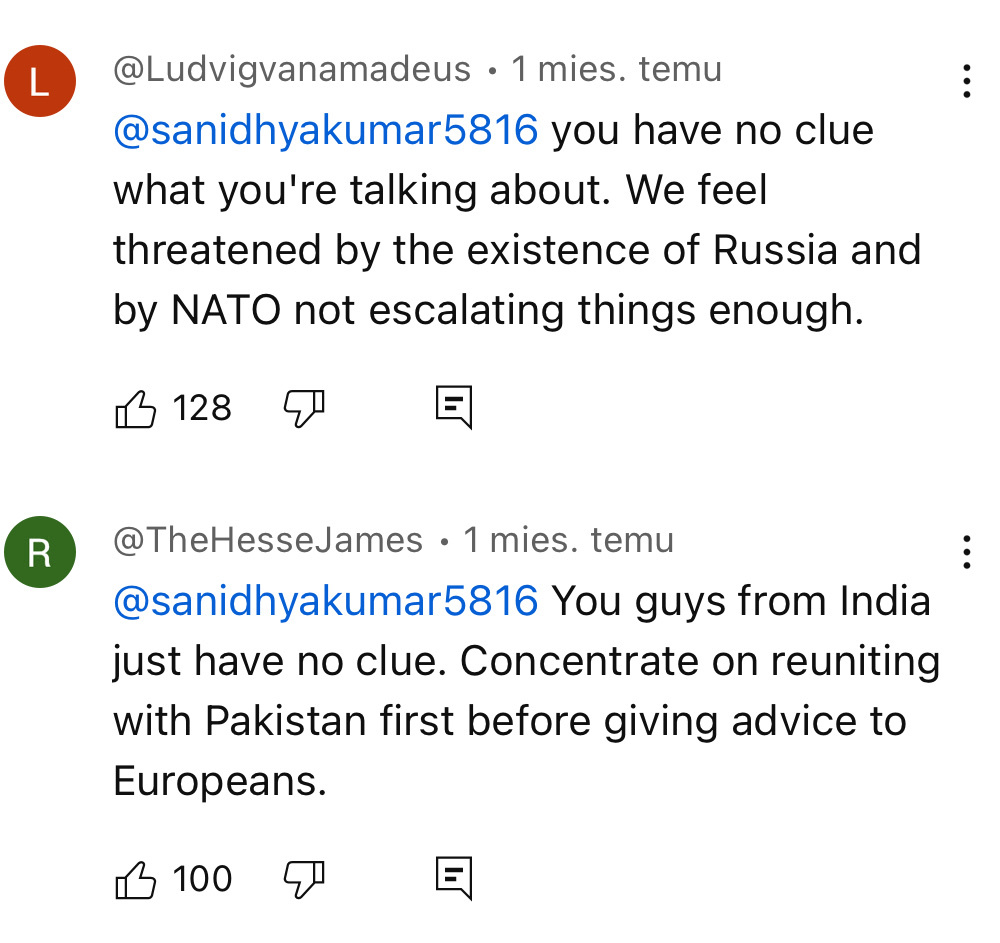The width and height of the screenshot is (1000, 943).
Task: Open the green R profile avatar
Action: 40,552
